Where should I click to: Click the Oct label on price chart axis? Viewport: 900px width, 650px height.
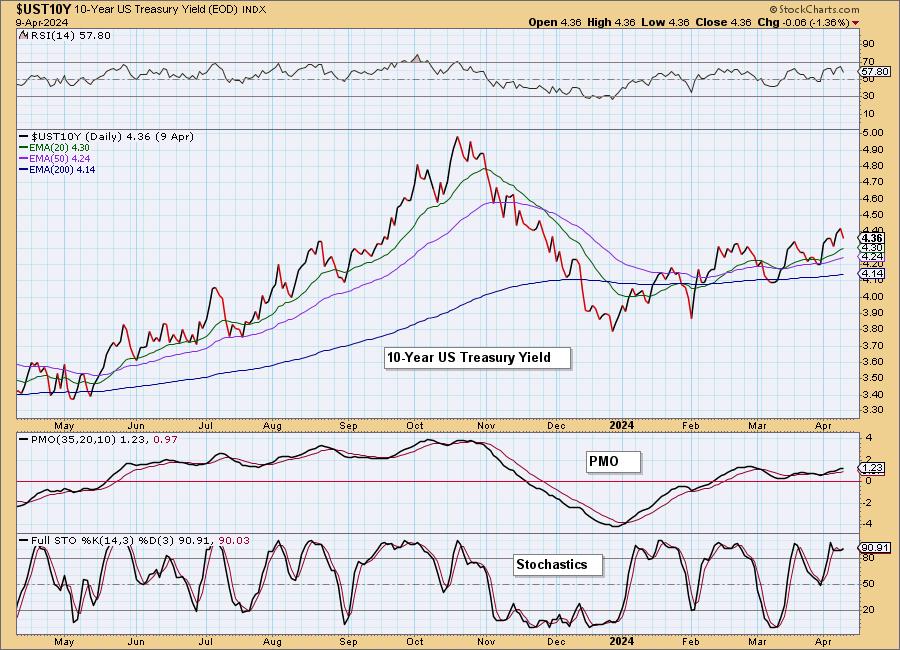[415, 425]
